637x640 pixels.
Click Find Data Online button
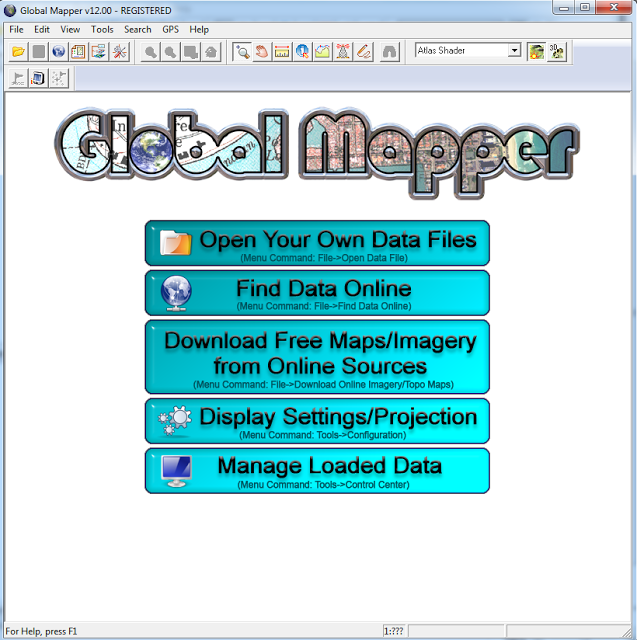(317, 293)
